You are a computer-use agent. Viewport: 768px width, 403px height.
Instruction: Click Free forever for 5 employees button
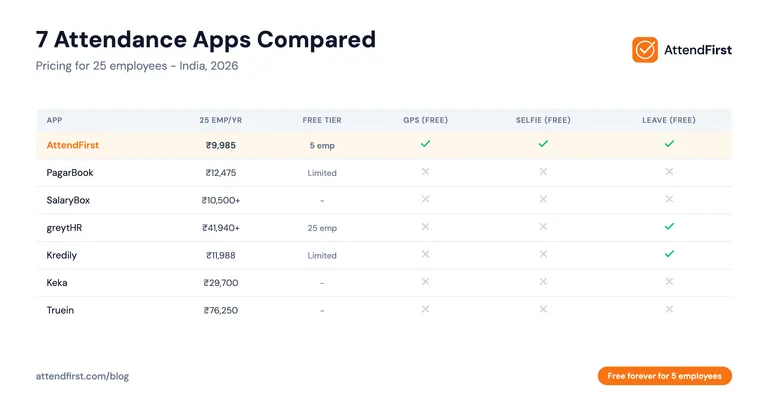665,376
